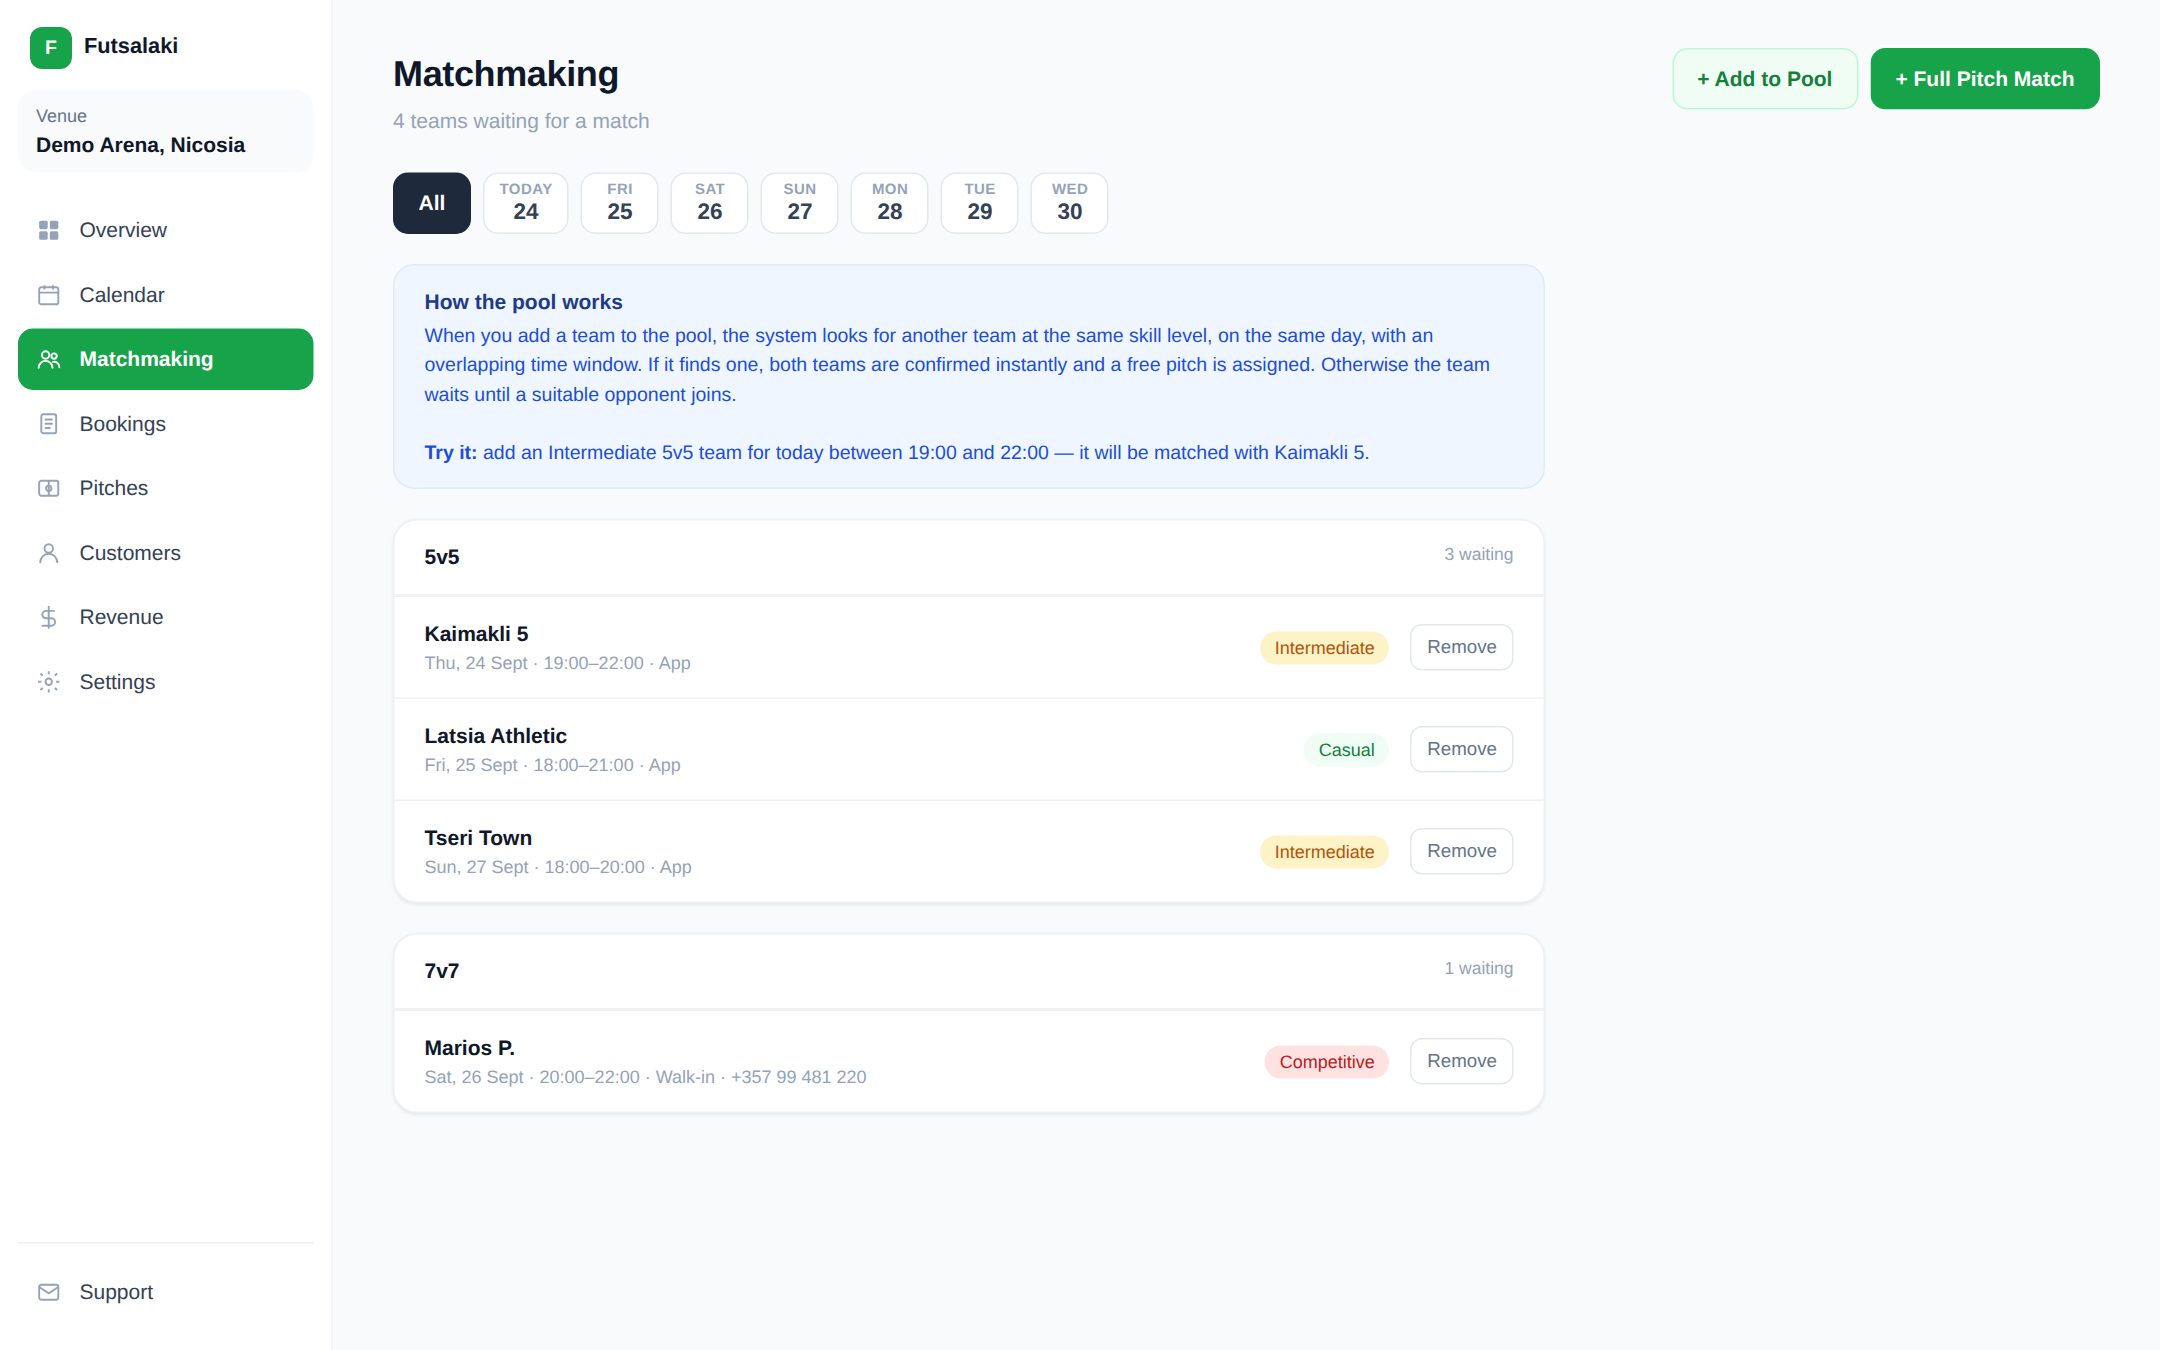Switch to the Wed 30 date filter
The width and height of the screenshot is (2160, 1350).
tap(1070, 203)
